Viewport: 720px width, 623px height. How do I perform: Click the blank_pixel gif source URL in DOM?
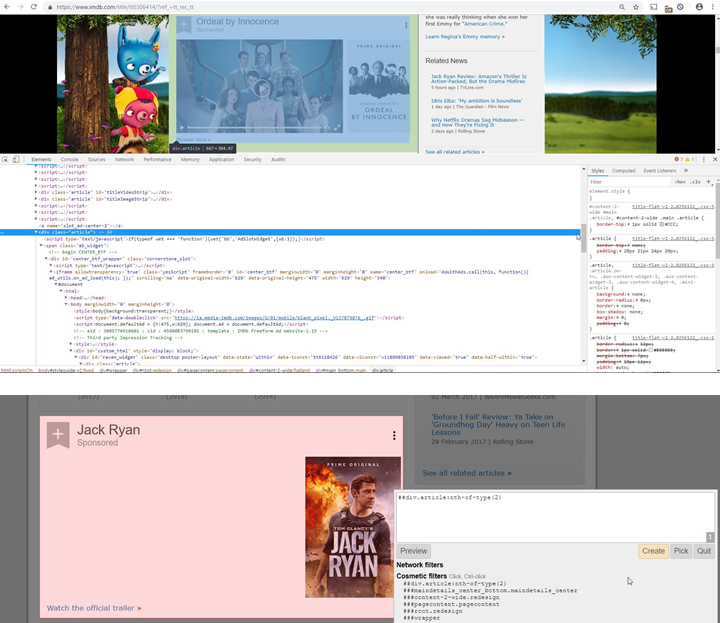pyautogui.click(x=274, y=318)
